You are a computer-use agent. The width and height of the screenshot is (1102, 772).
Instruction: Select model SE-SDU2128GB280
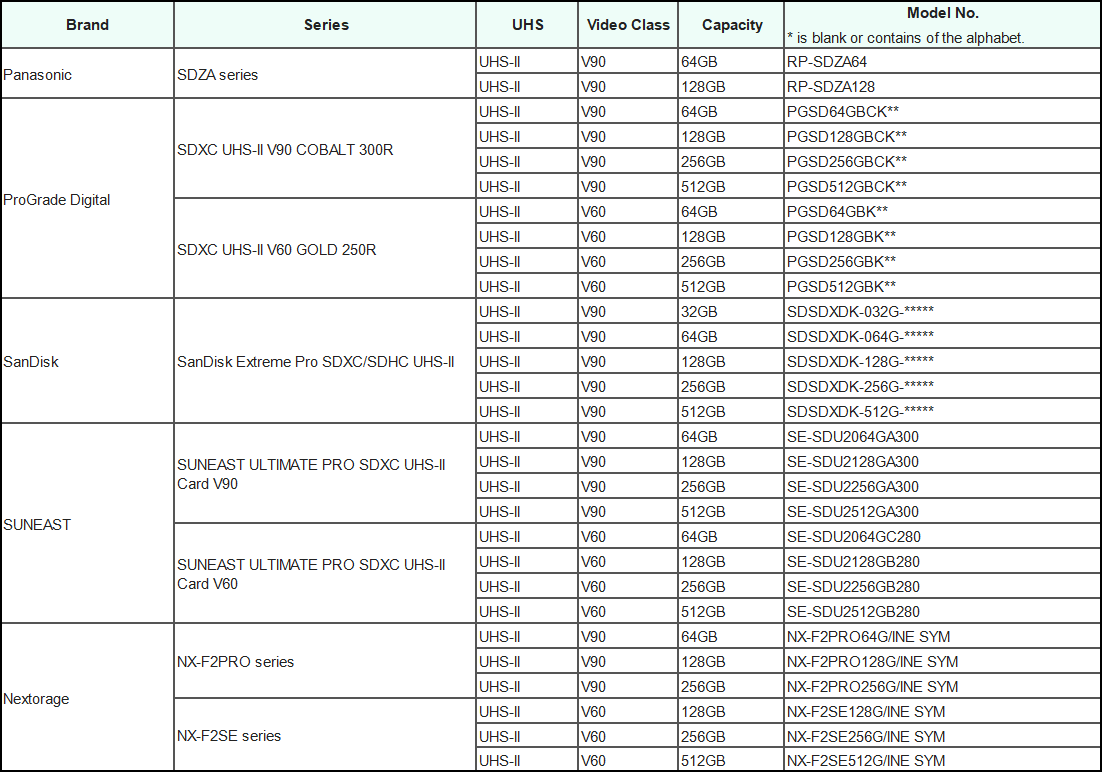coord(942,561)
